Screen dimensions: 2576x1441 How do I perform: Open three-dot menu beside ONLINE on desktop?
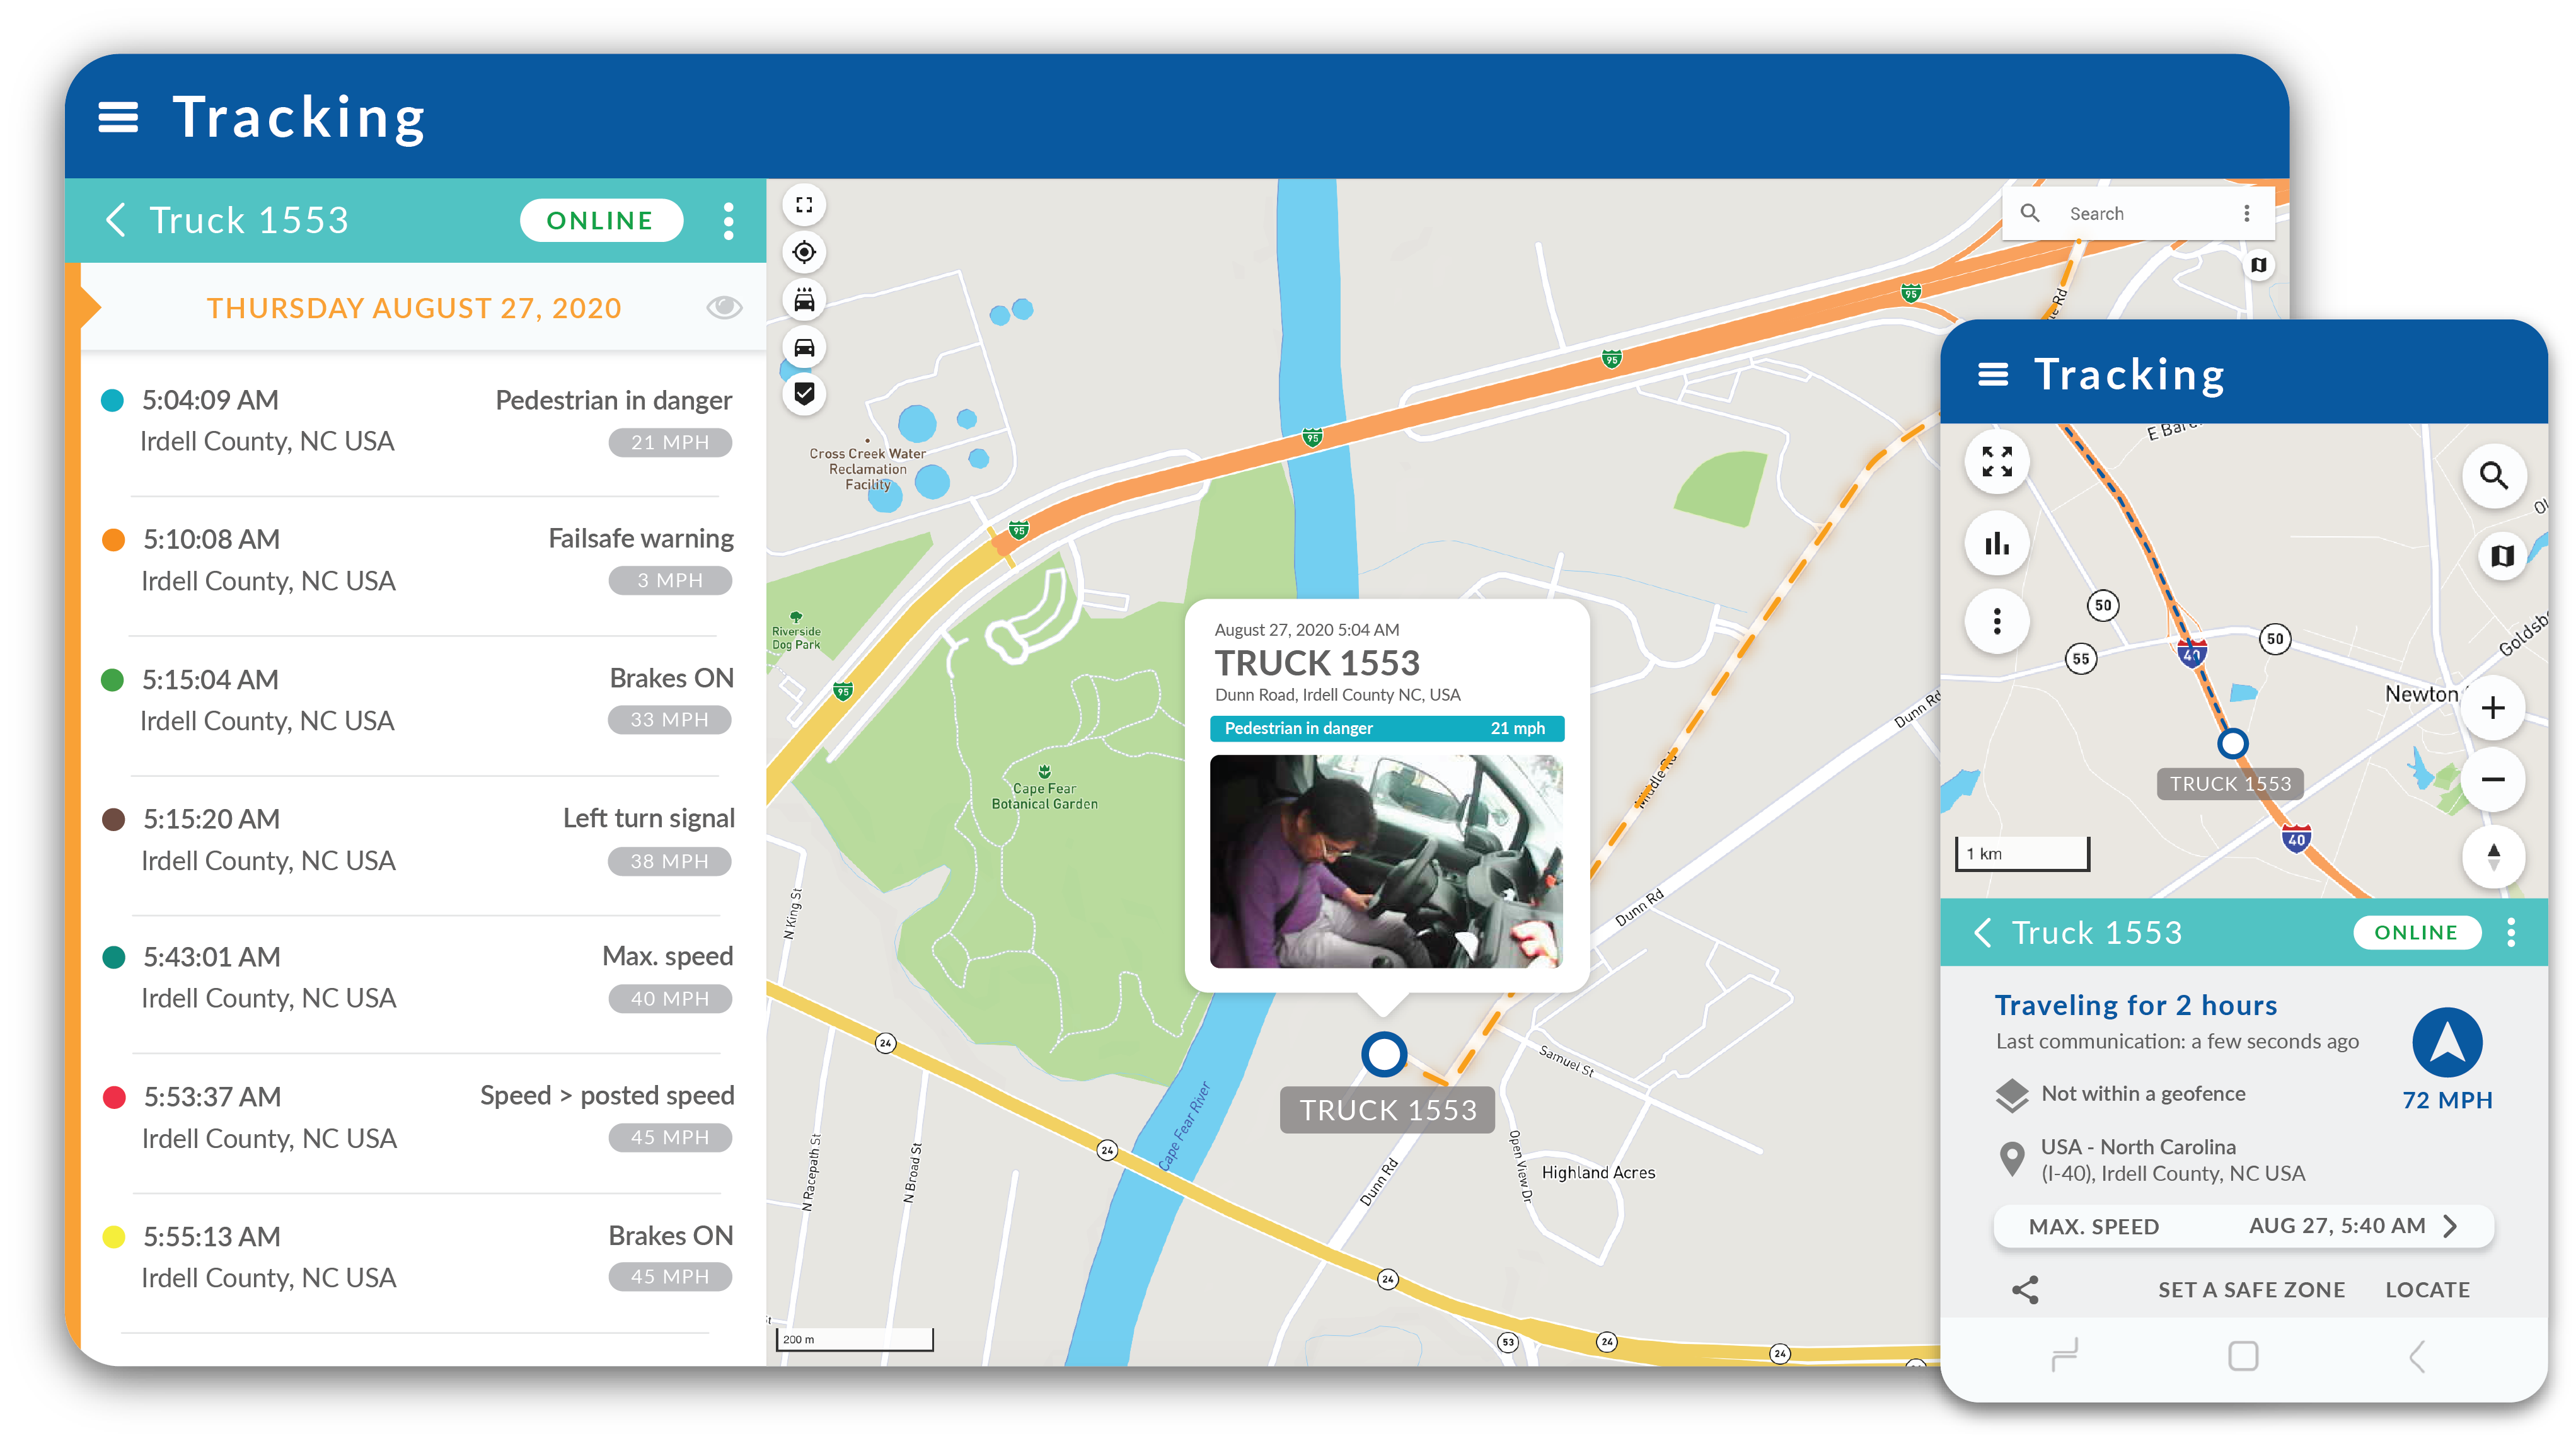coord(728,220)
